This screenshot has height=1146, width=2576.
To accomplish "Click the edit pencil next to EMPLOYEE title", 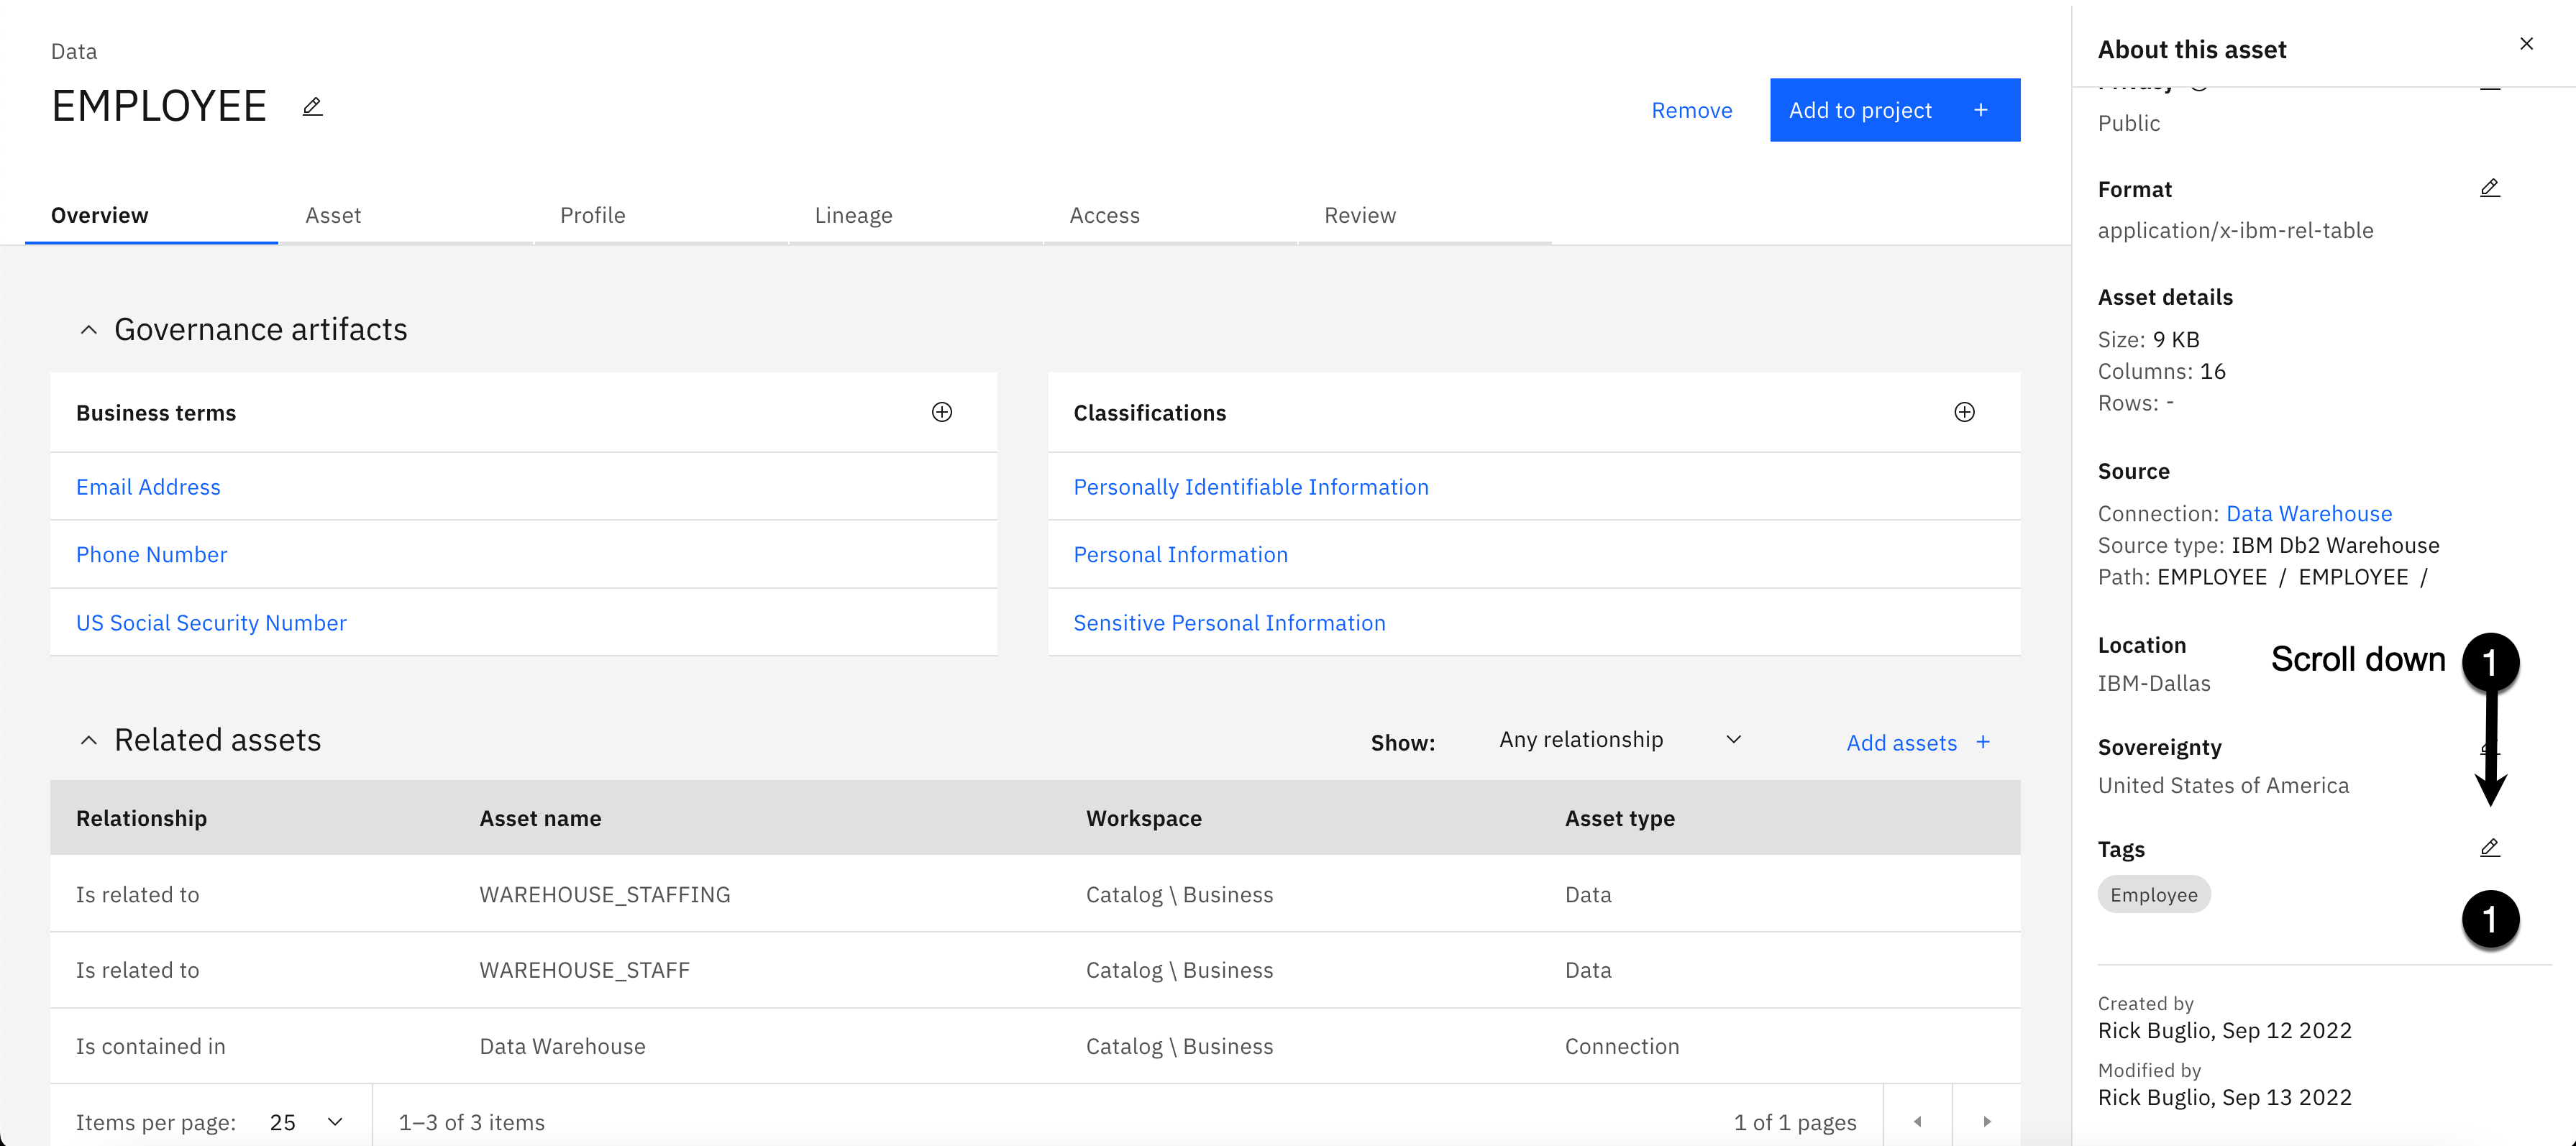I will pos(312,106).
